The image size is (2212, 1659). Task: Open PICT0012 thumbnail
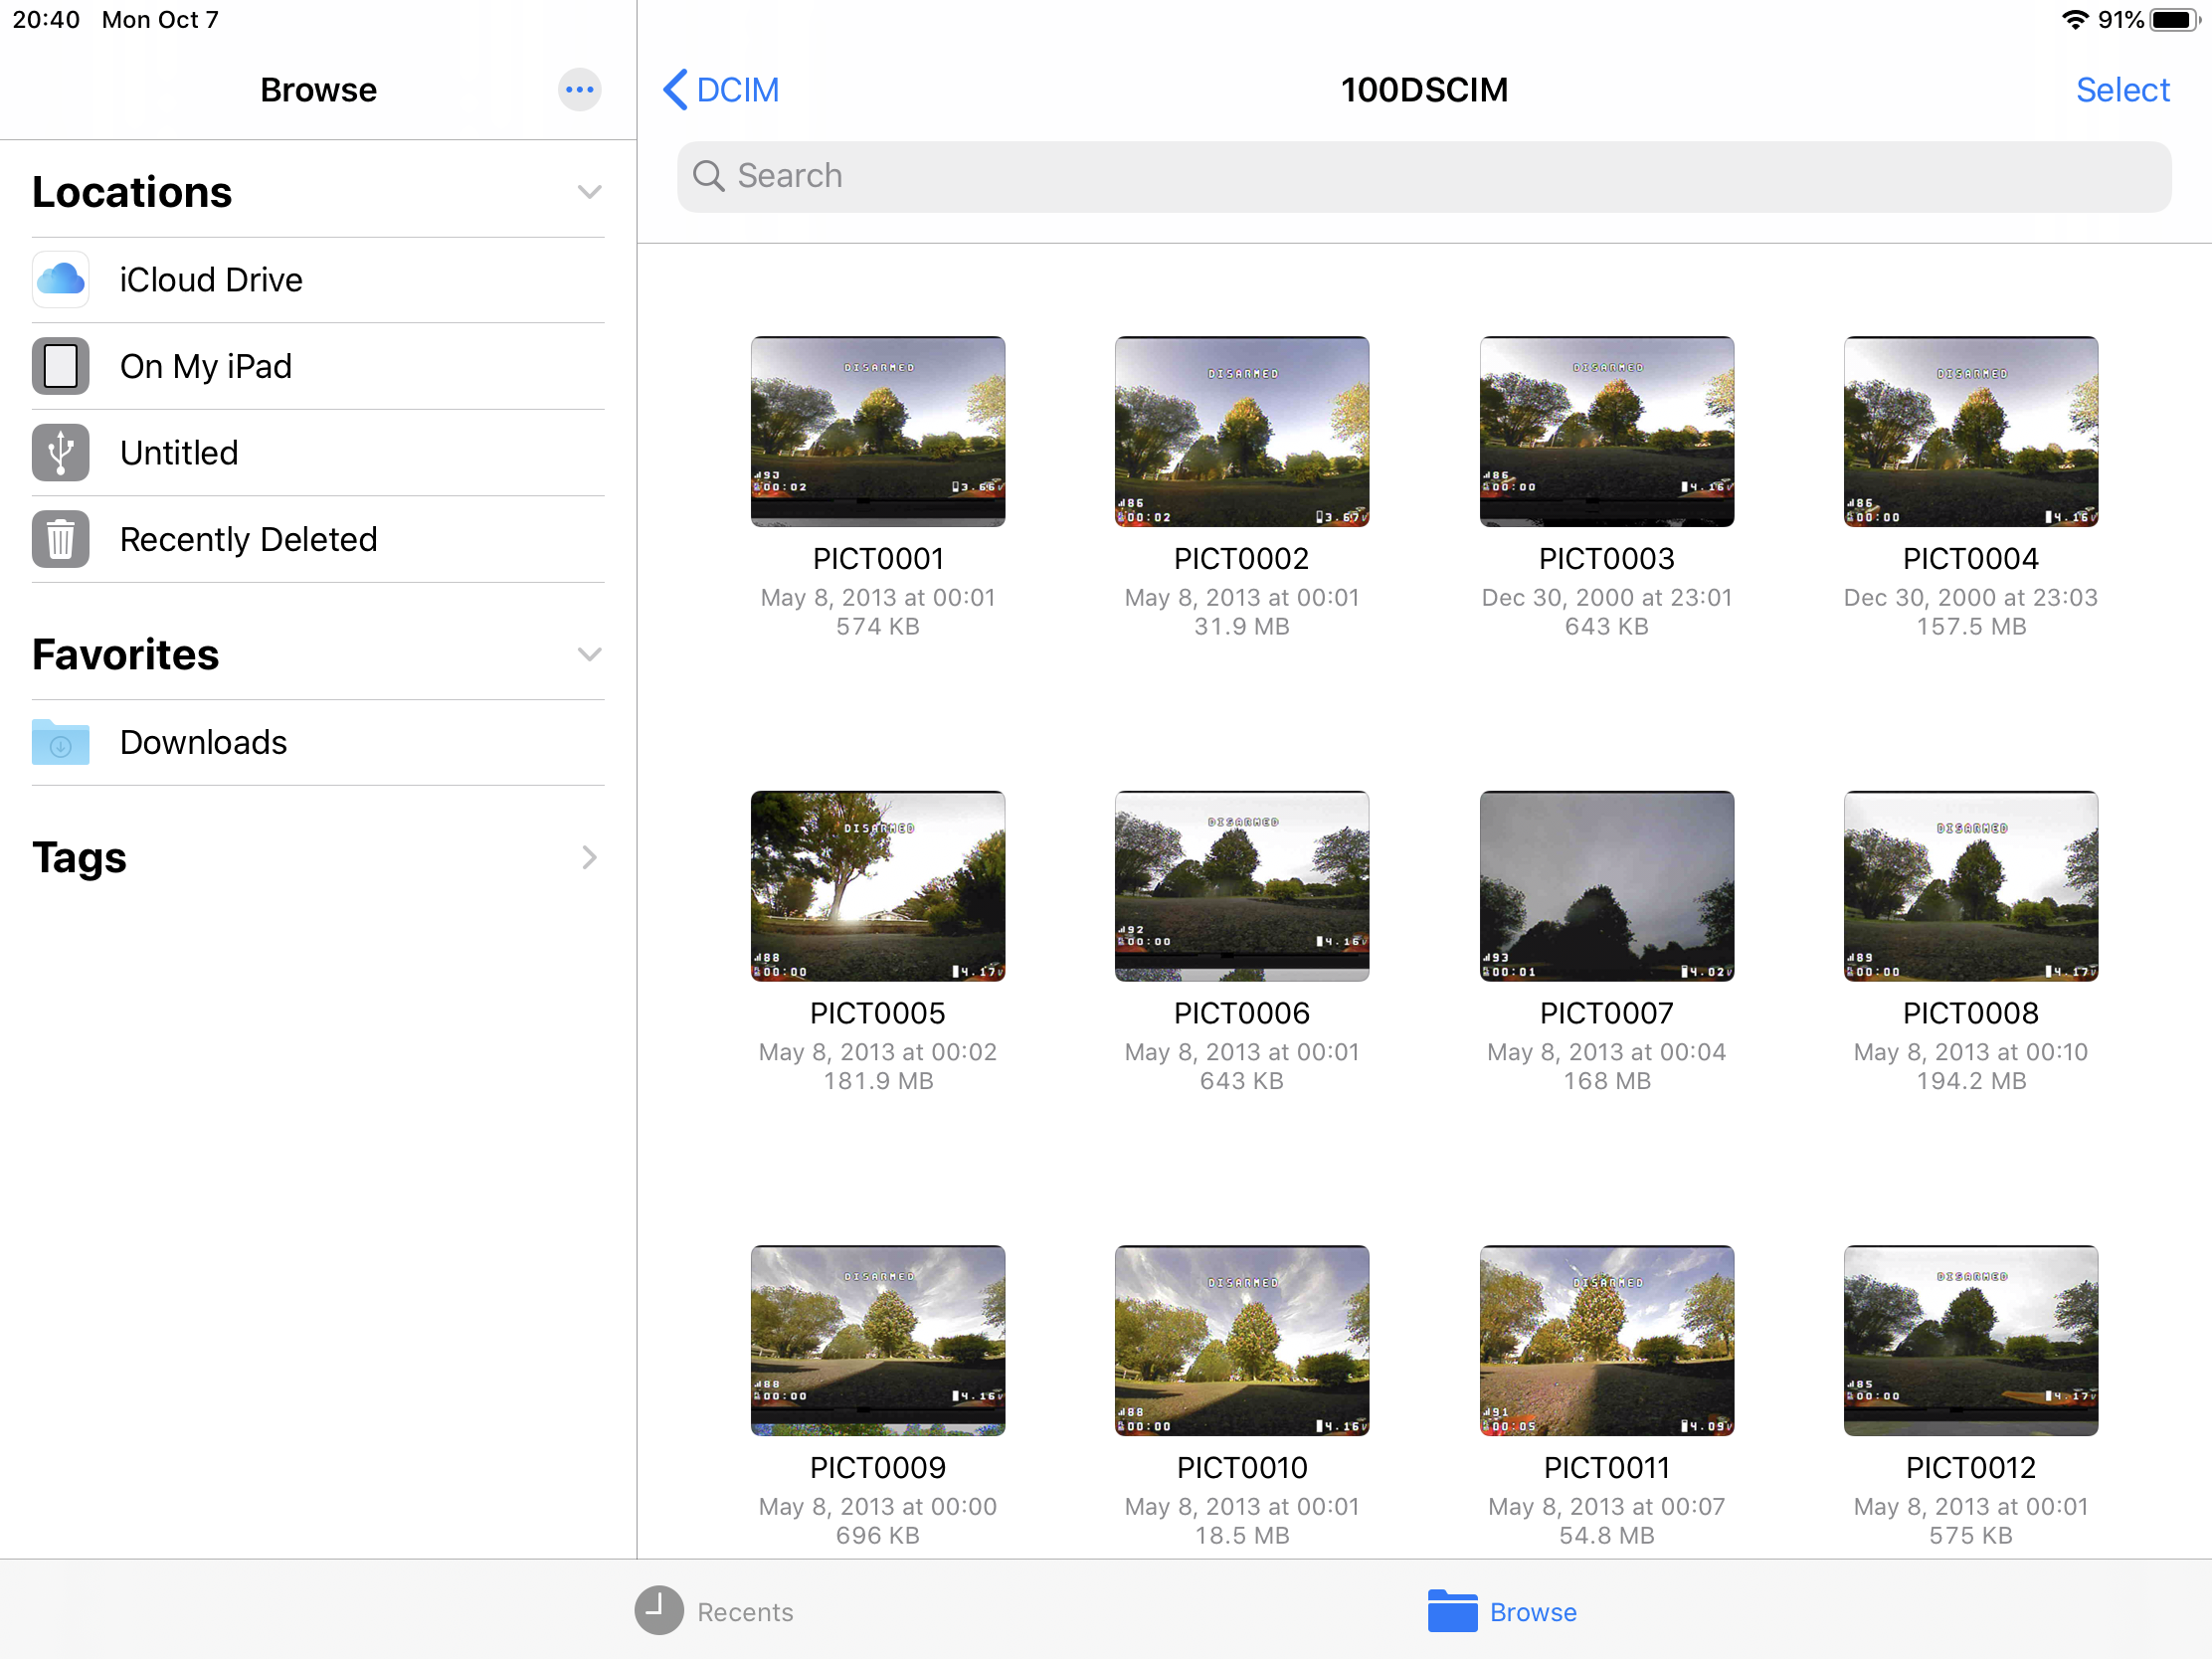point(1970,1340)
